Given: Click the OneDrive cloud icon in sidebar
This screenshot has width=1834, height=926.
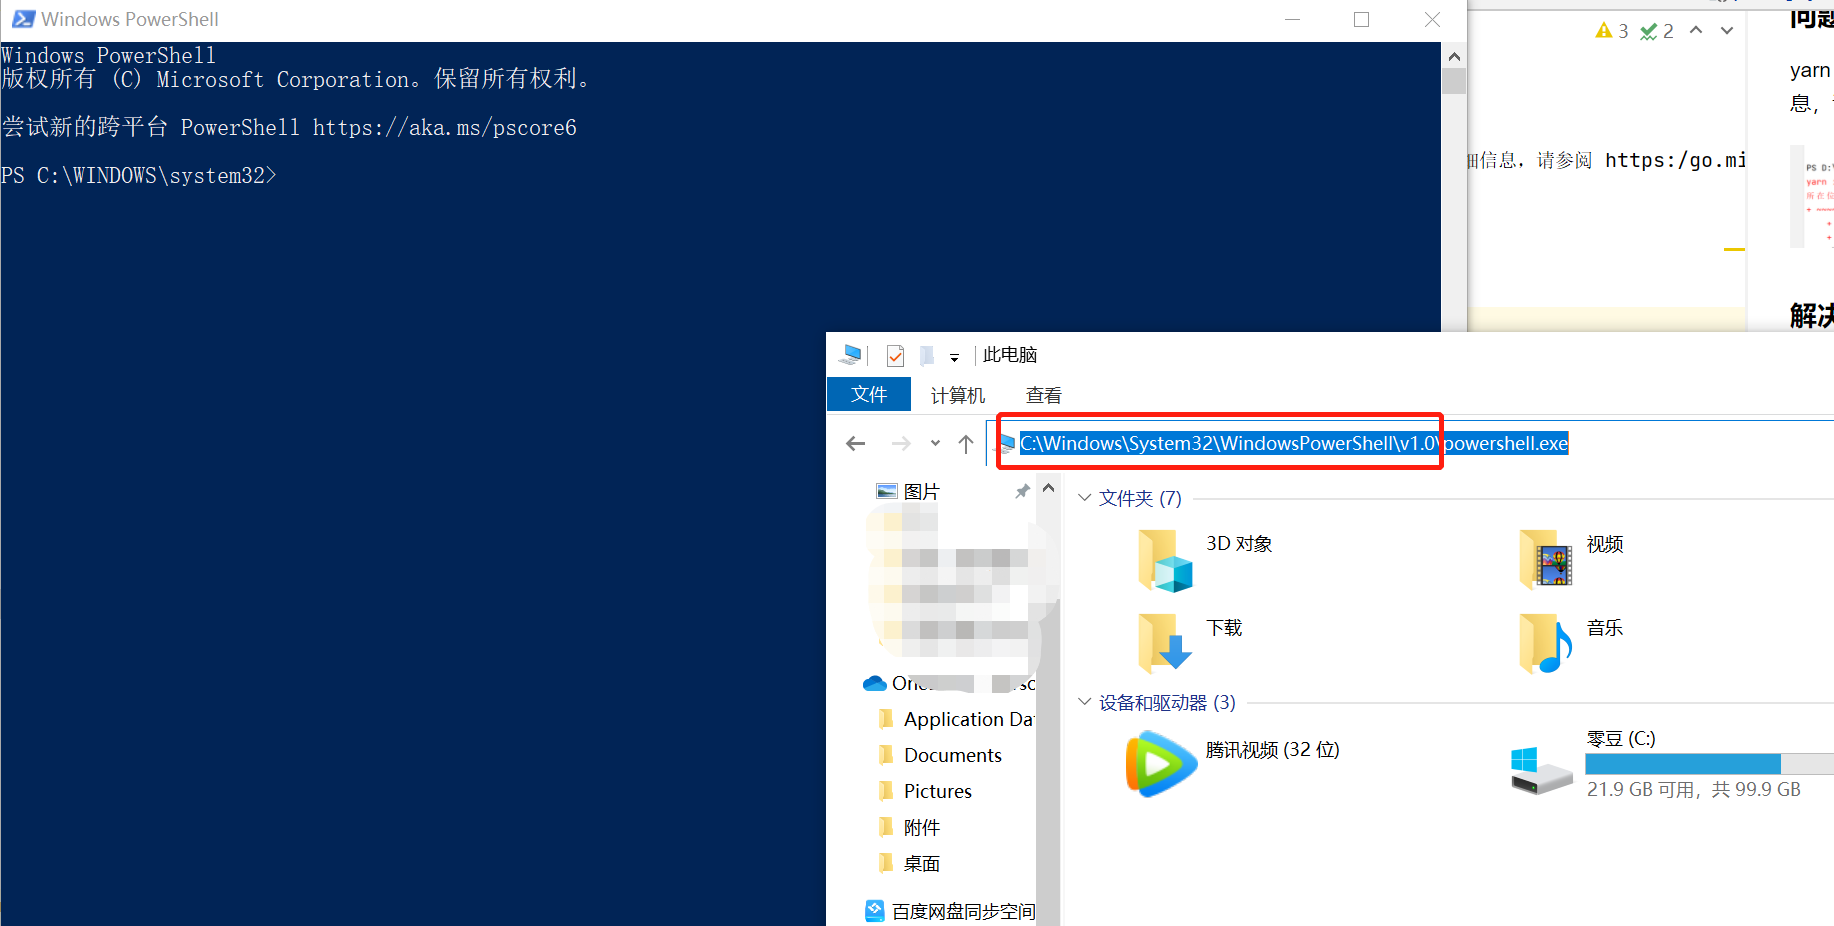Looking at the screenshot, I should tap(875, 683).
